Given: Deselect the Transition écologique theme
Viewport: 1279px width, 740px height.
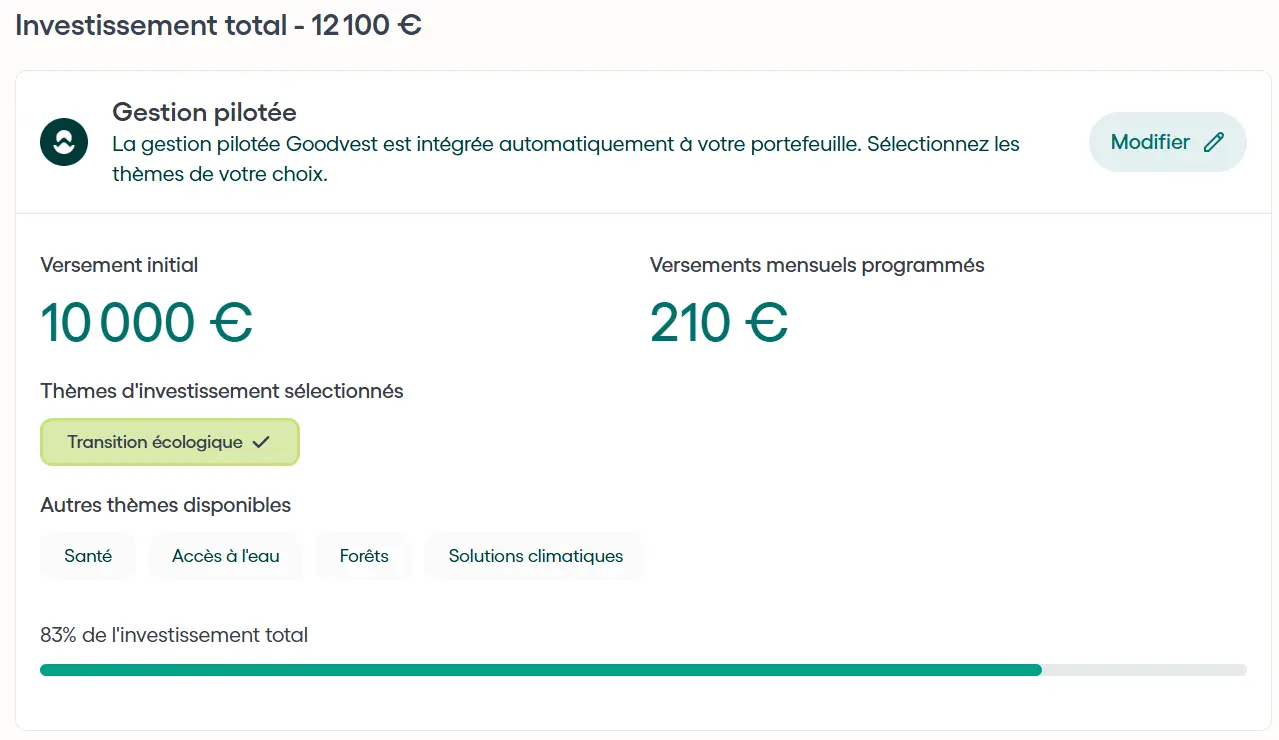Looking at the screenshot, I should coord(169,441).
